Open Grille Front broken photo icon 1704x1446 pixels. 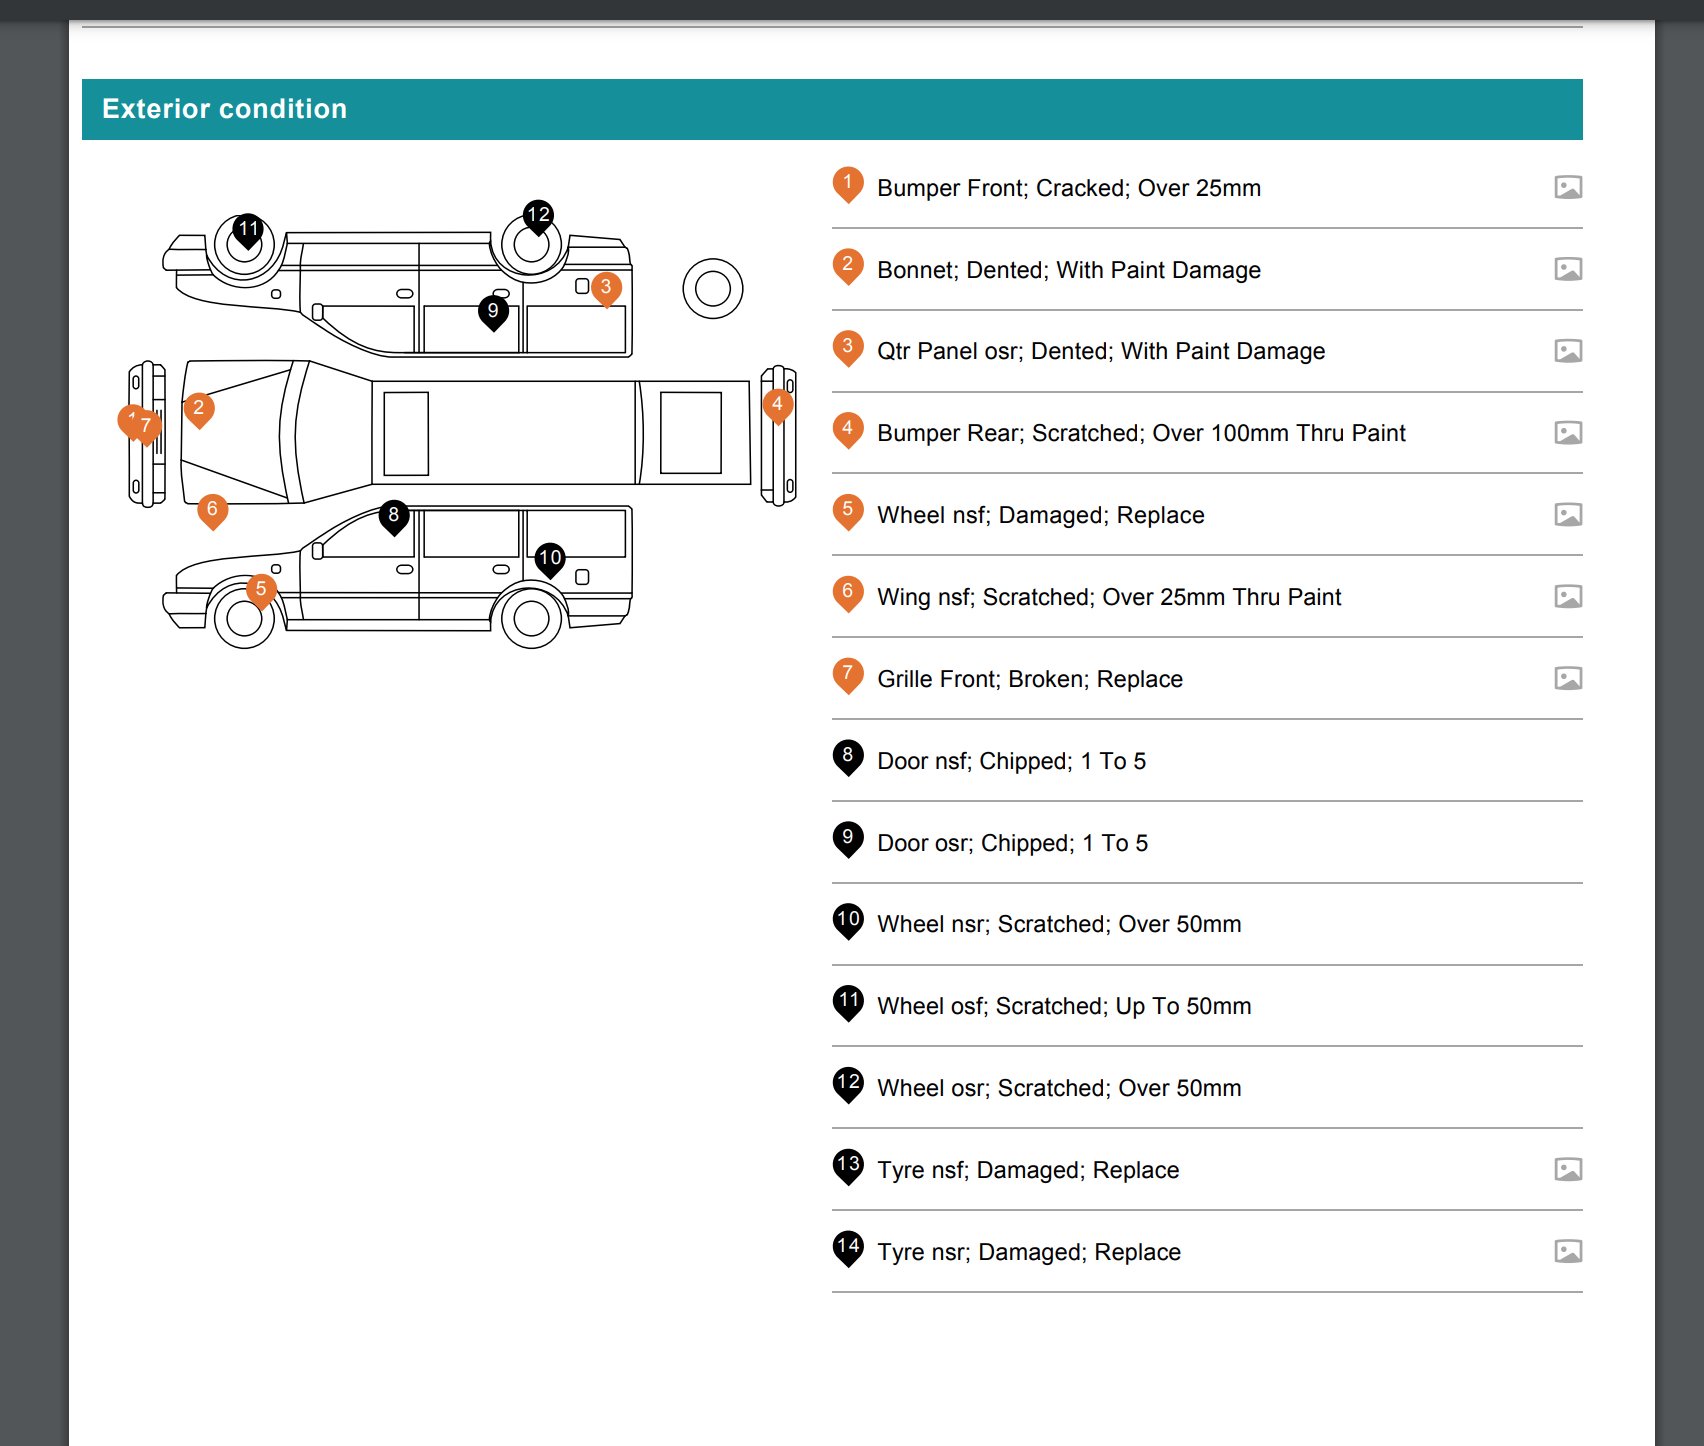coord(1567,679)
